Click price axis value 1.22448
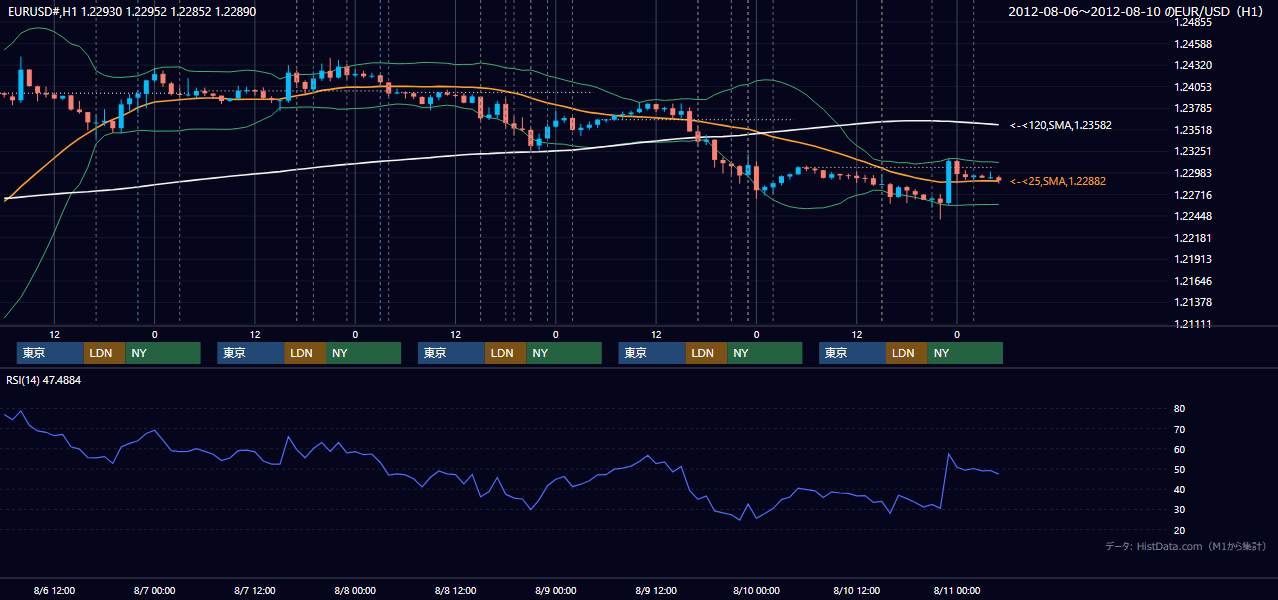The width and height of the screenshot is (1278, 600). 1192,216
